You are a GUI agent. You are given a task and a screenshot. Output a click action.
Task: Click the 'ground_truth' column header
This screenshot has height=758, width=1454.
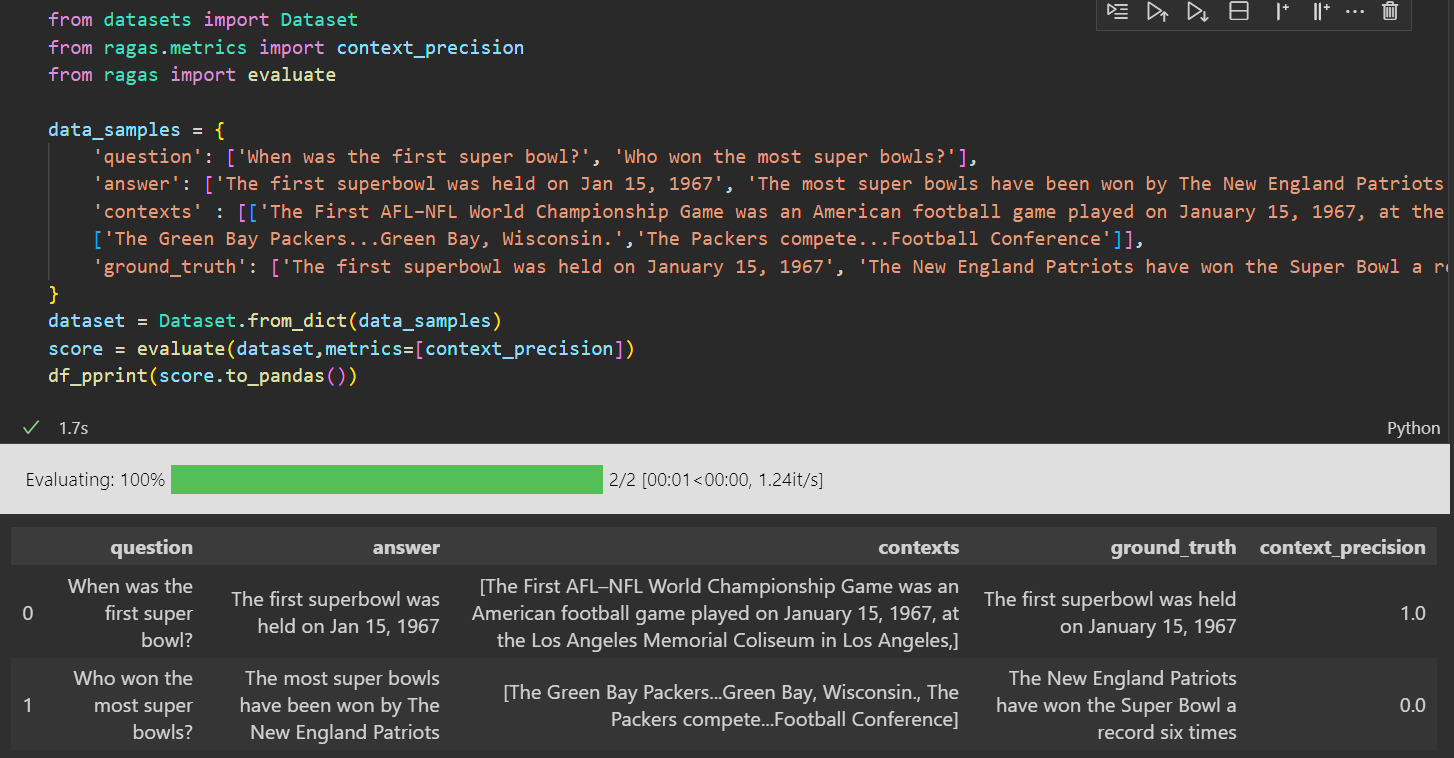pos(1173,547)
